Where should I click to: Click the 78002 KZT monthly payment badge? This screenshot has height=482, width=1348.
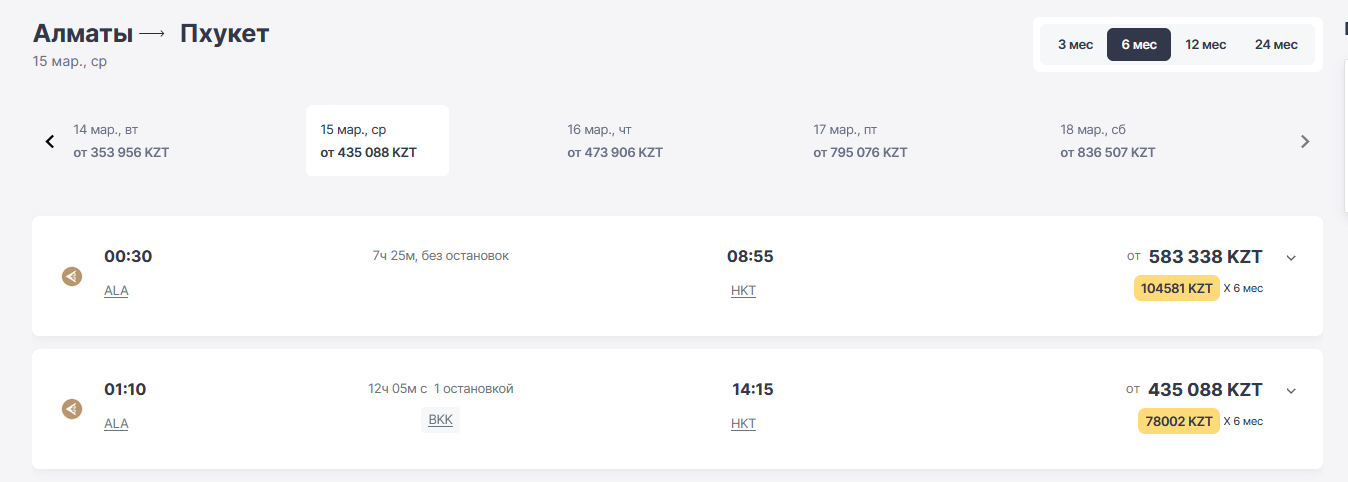point(1178,421)
